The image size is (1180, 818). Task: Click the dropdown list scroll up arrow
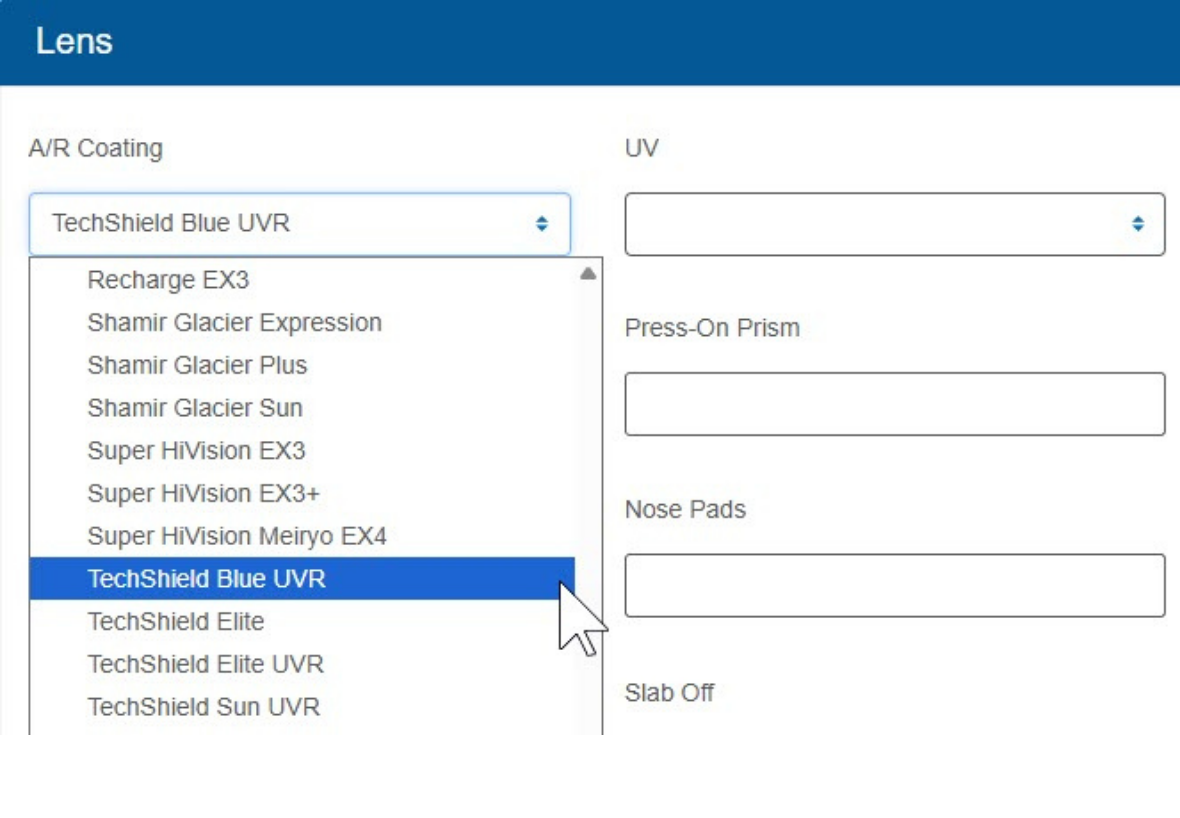coord(588,273)
